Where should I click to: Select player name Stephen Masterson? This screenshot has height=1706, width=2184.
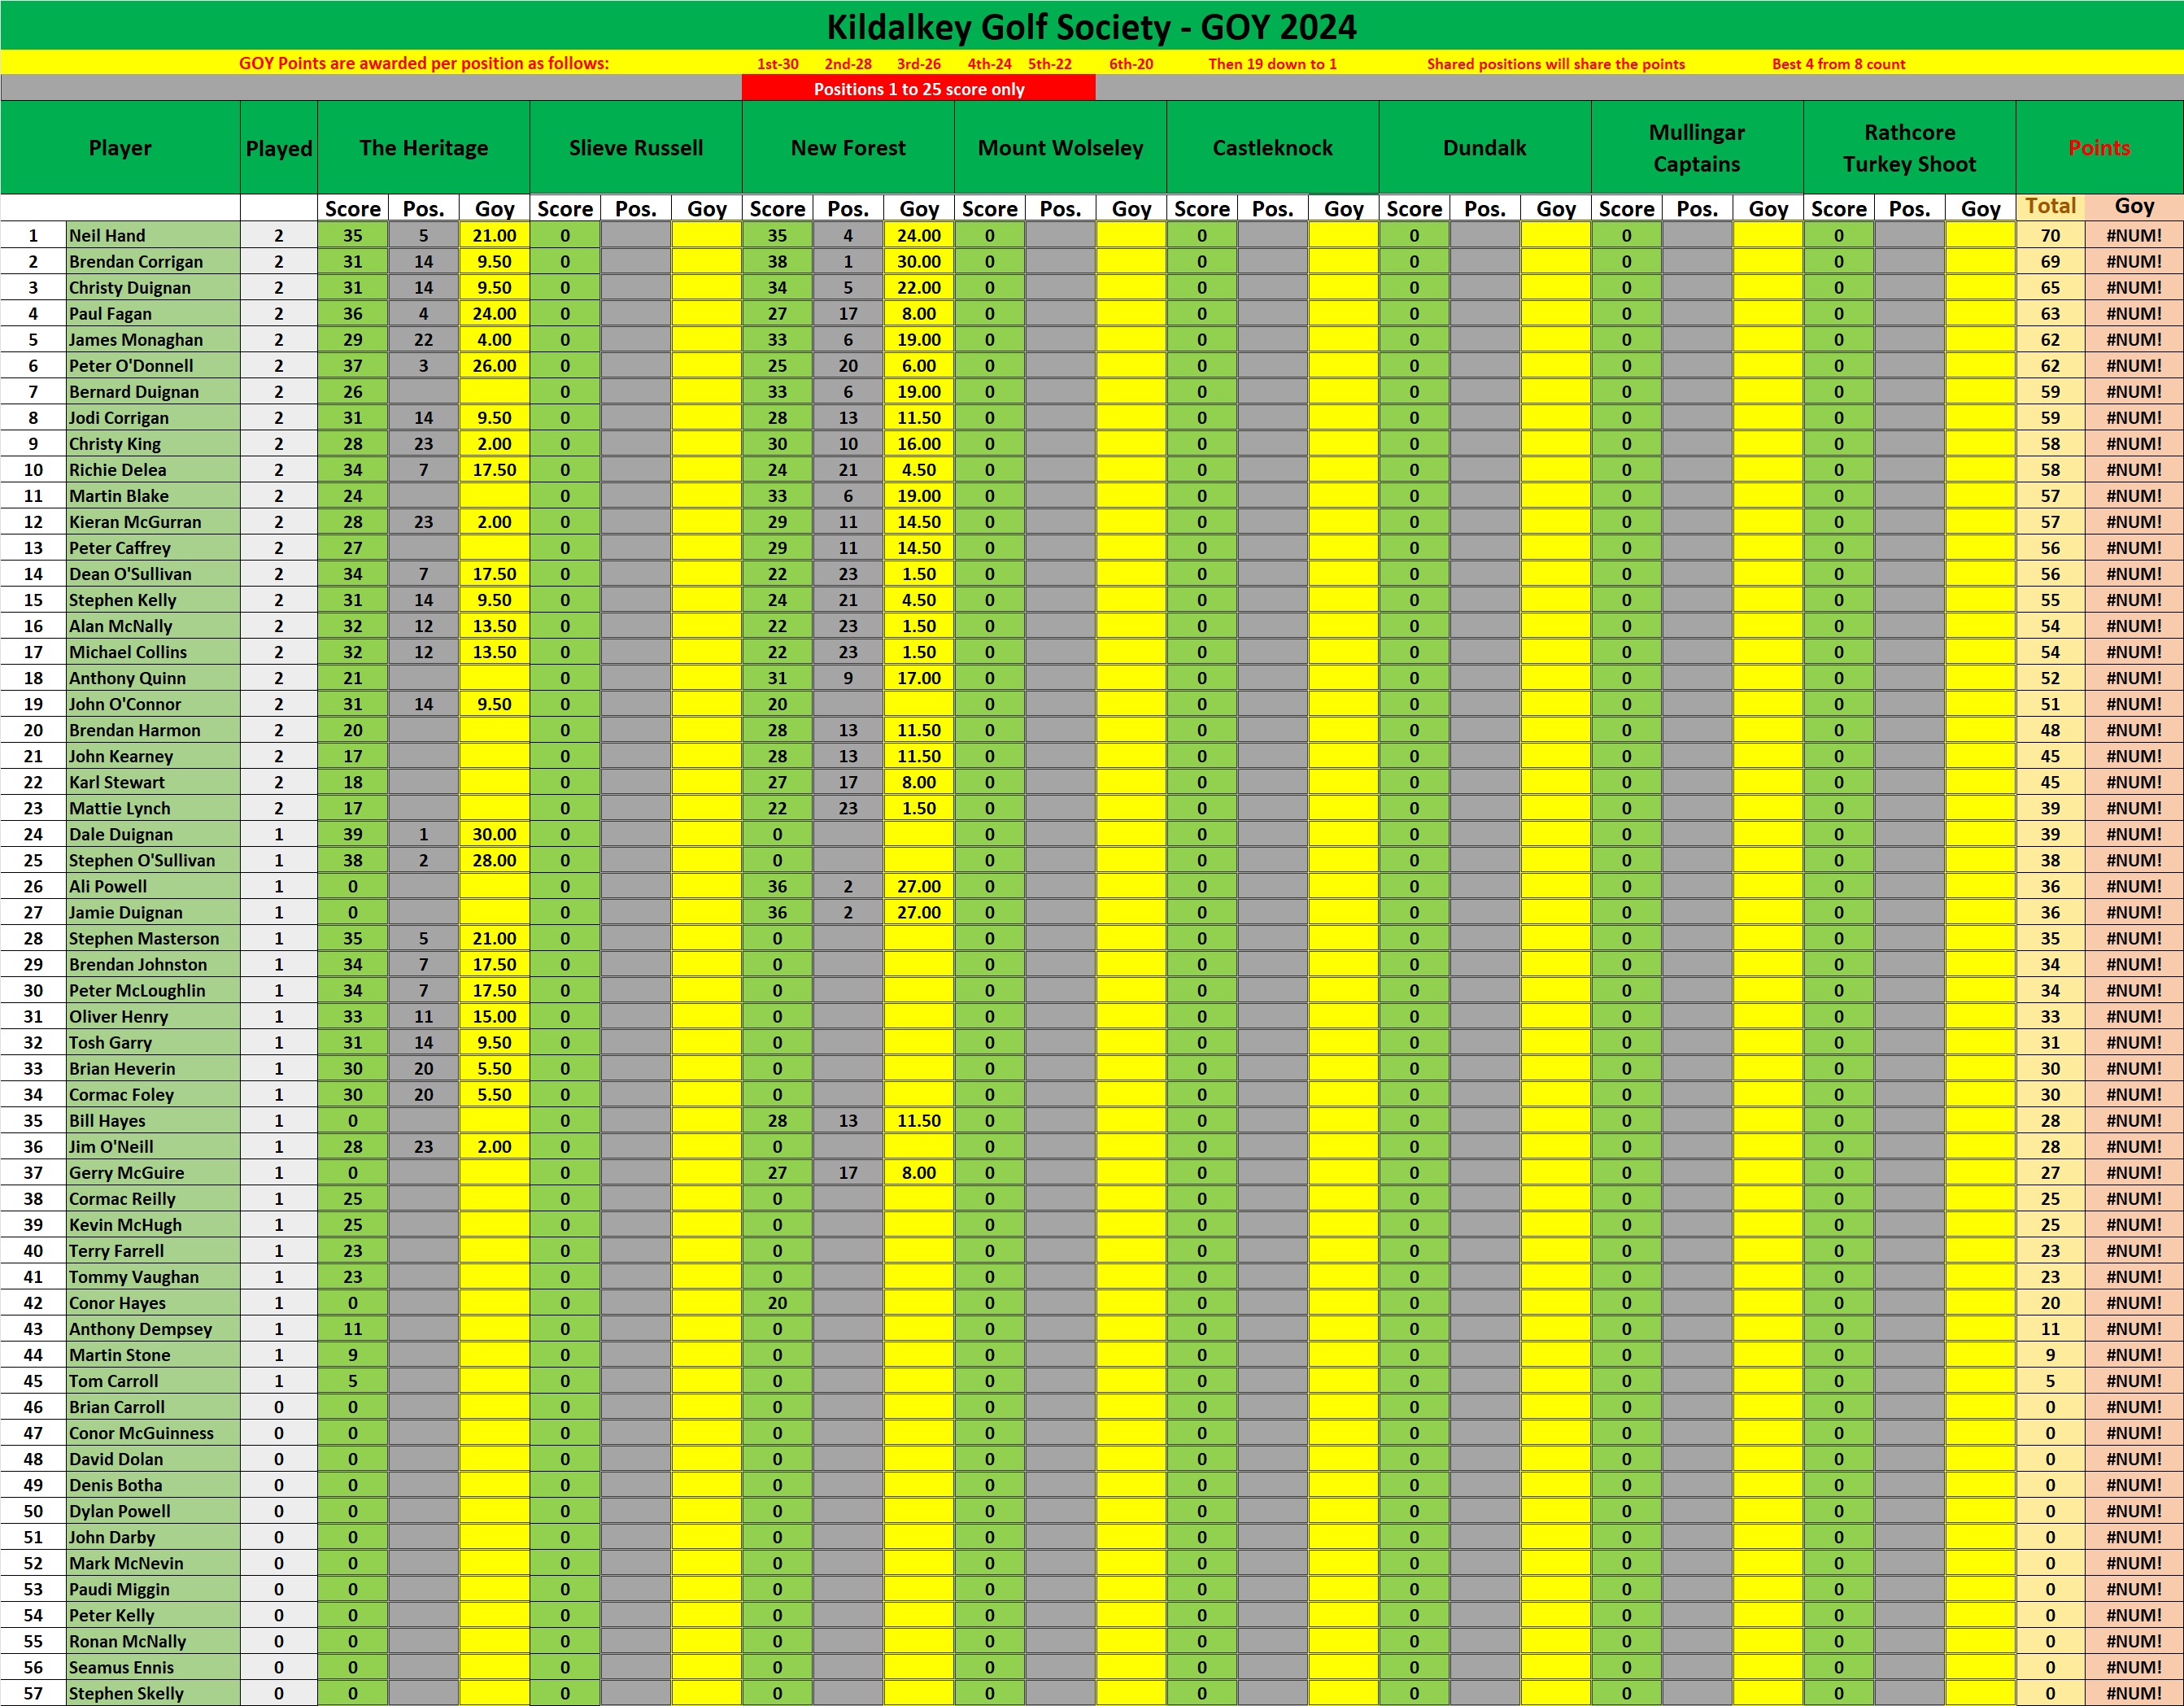[x=153, y=938]
